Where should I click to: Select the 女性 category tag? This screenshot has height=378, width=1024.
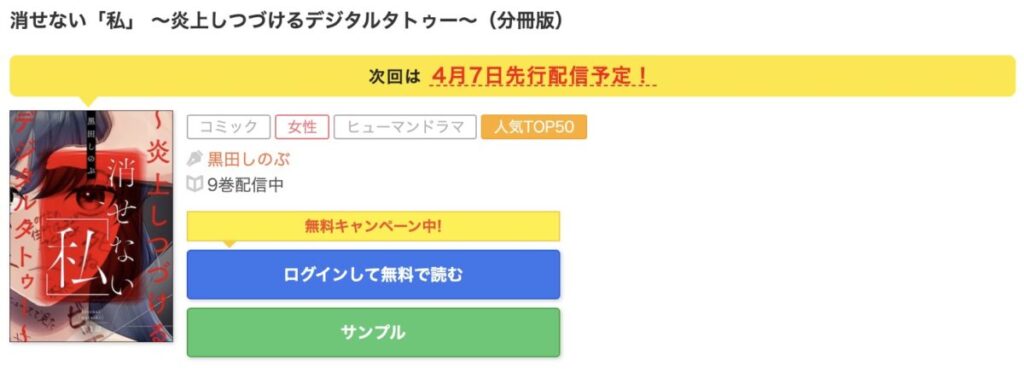[x=302, y=127]
